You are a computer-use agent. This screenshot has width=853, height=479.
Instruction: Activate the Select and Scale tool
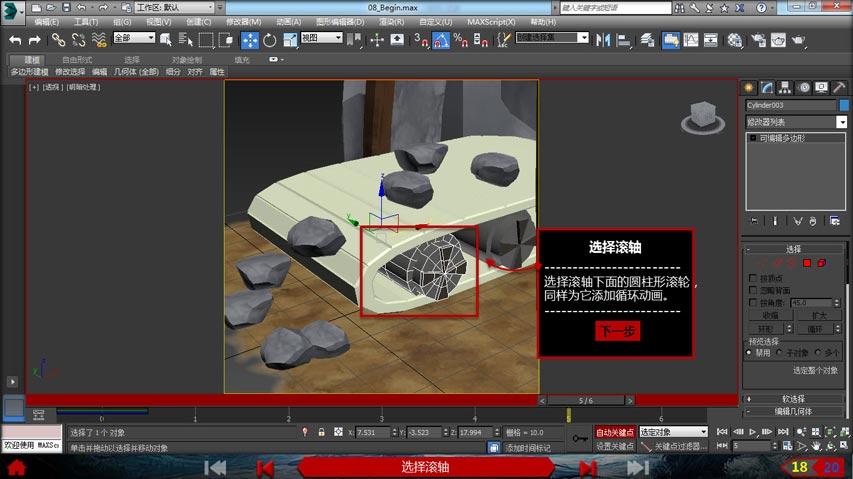coord(290,40)
